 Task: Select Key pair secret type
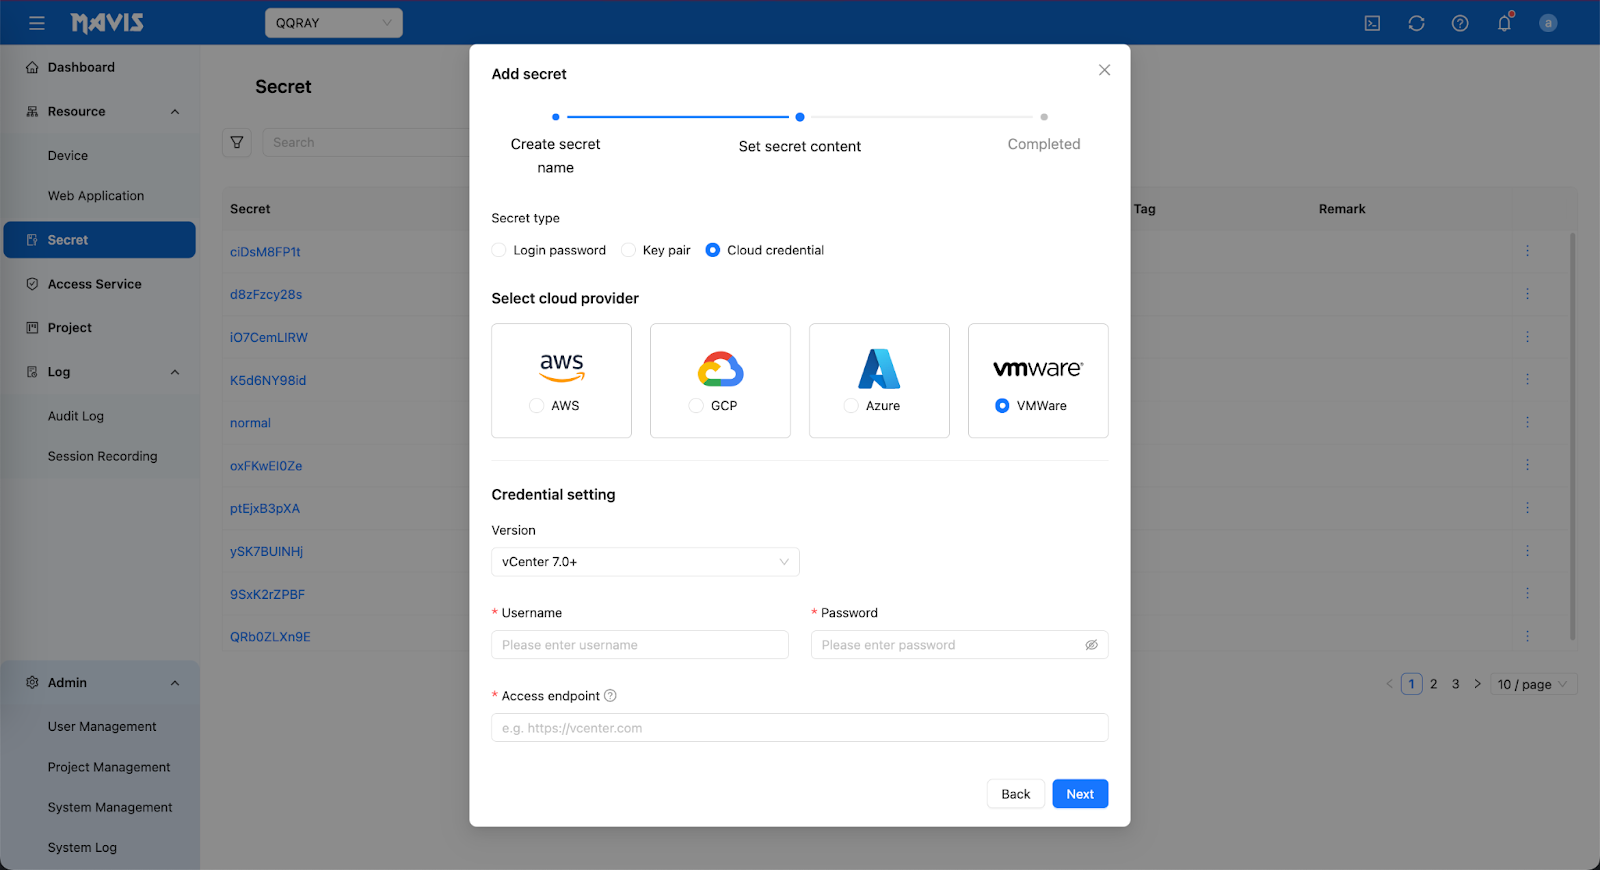click(x=628, y=250)
